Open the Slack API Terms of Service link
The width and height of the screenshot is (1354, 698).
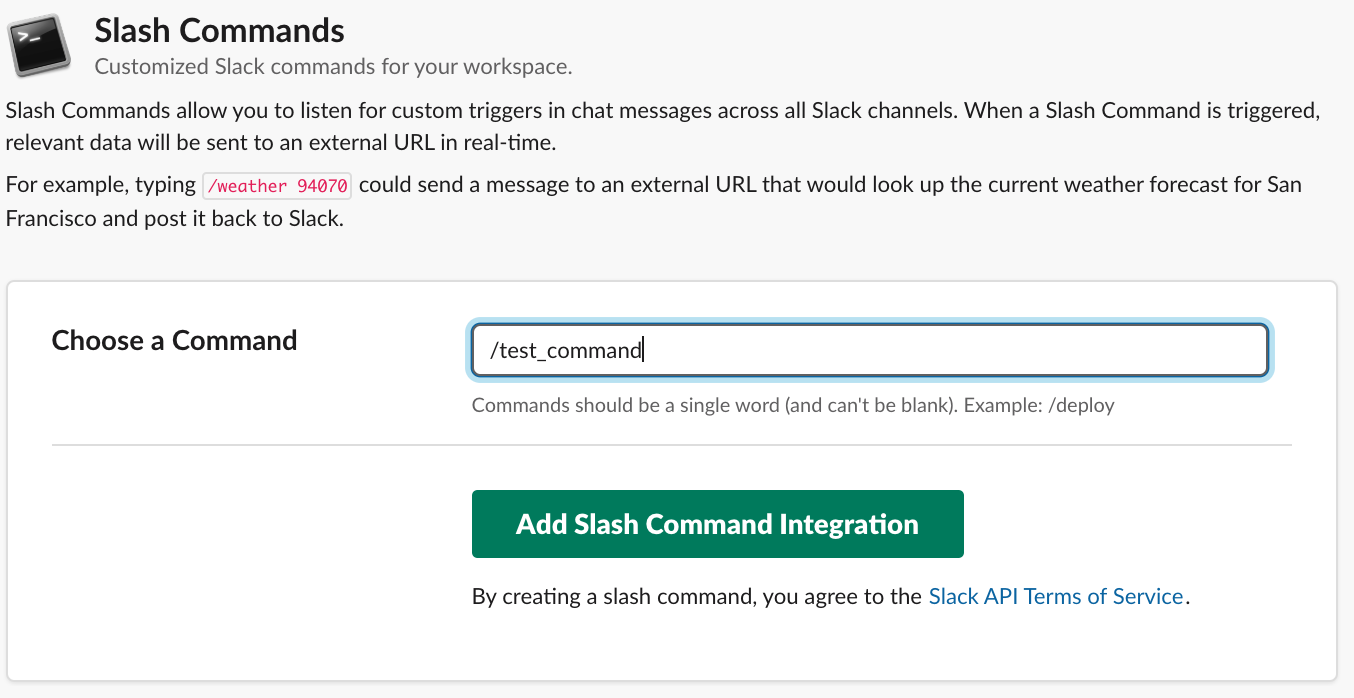pyautogui.click(x=1056, y=597)
